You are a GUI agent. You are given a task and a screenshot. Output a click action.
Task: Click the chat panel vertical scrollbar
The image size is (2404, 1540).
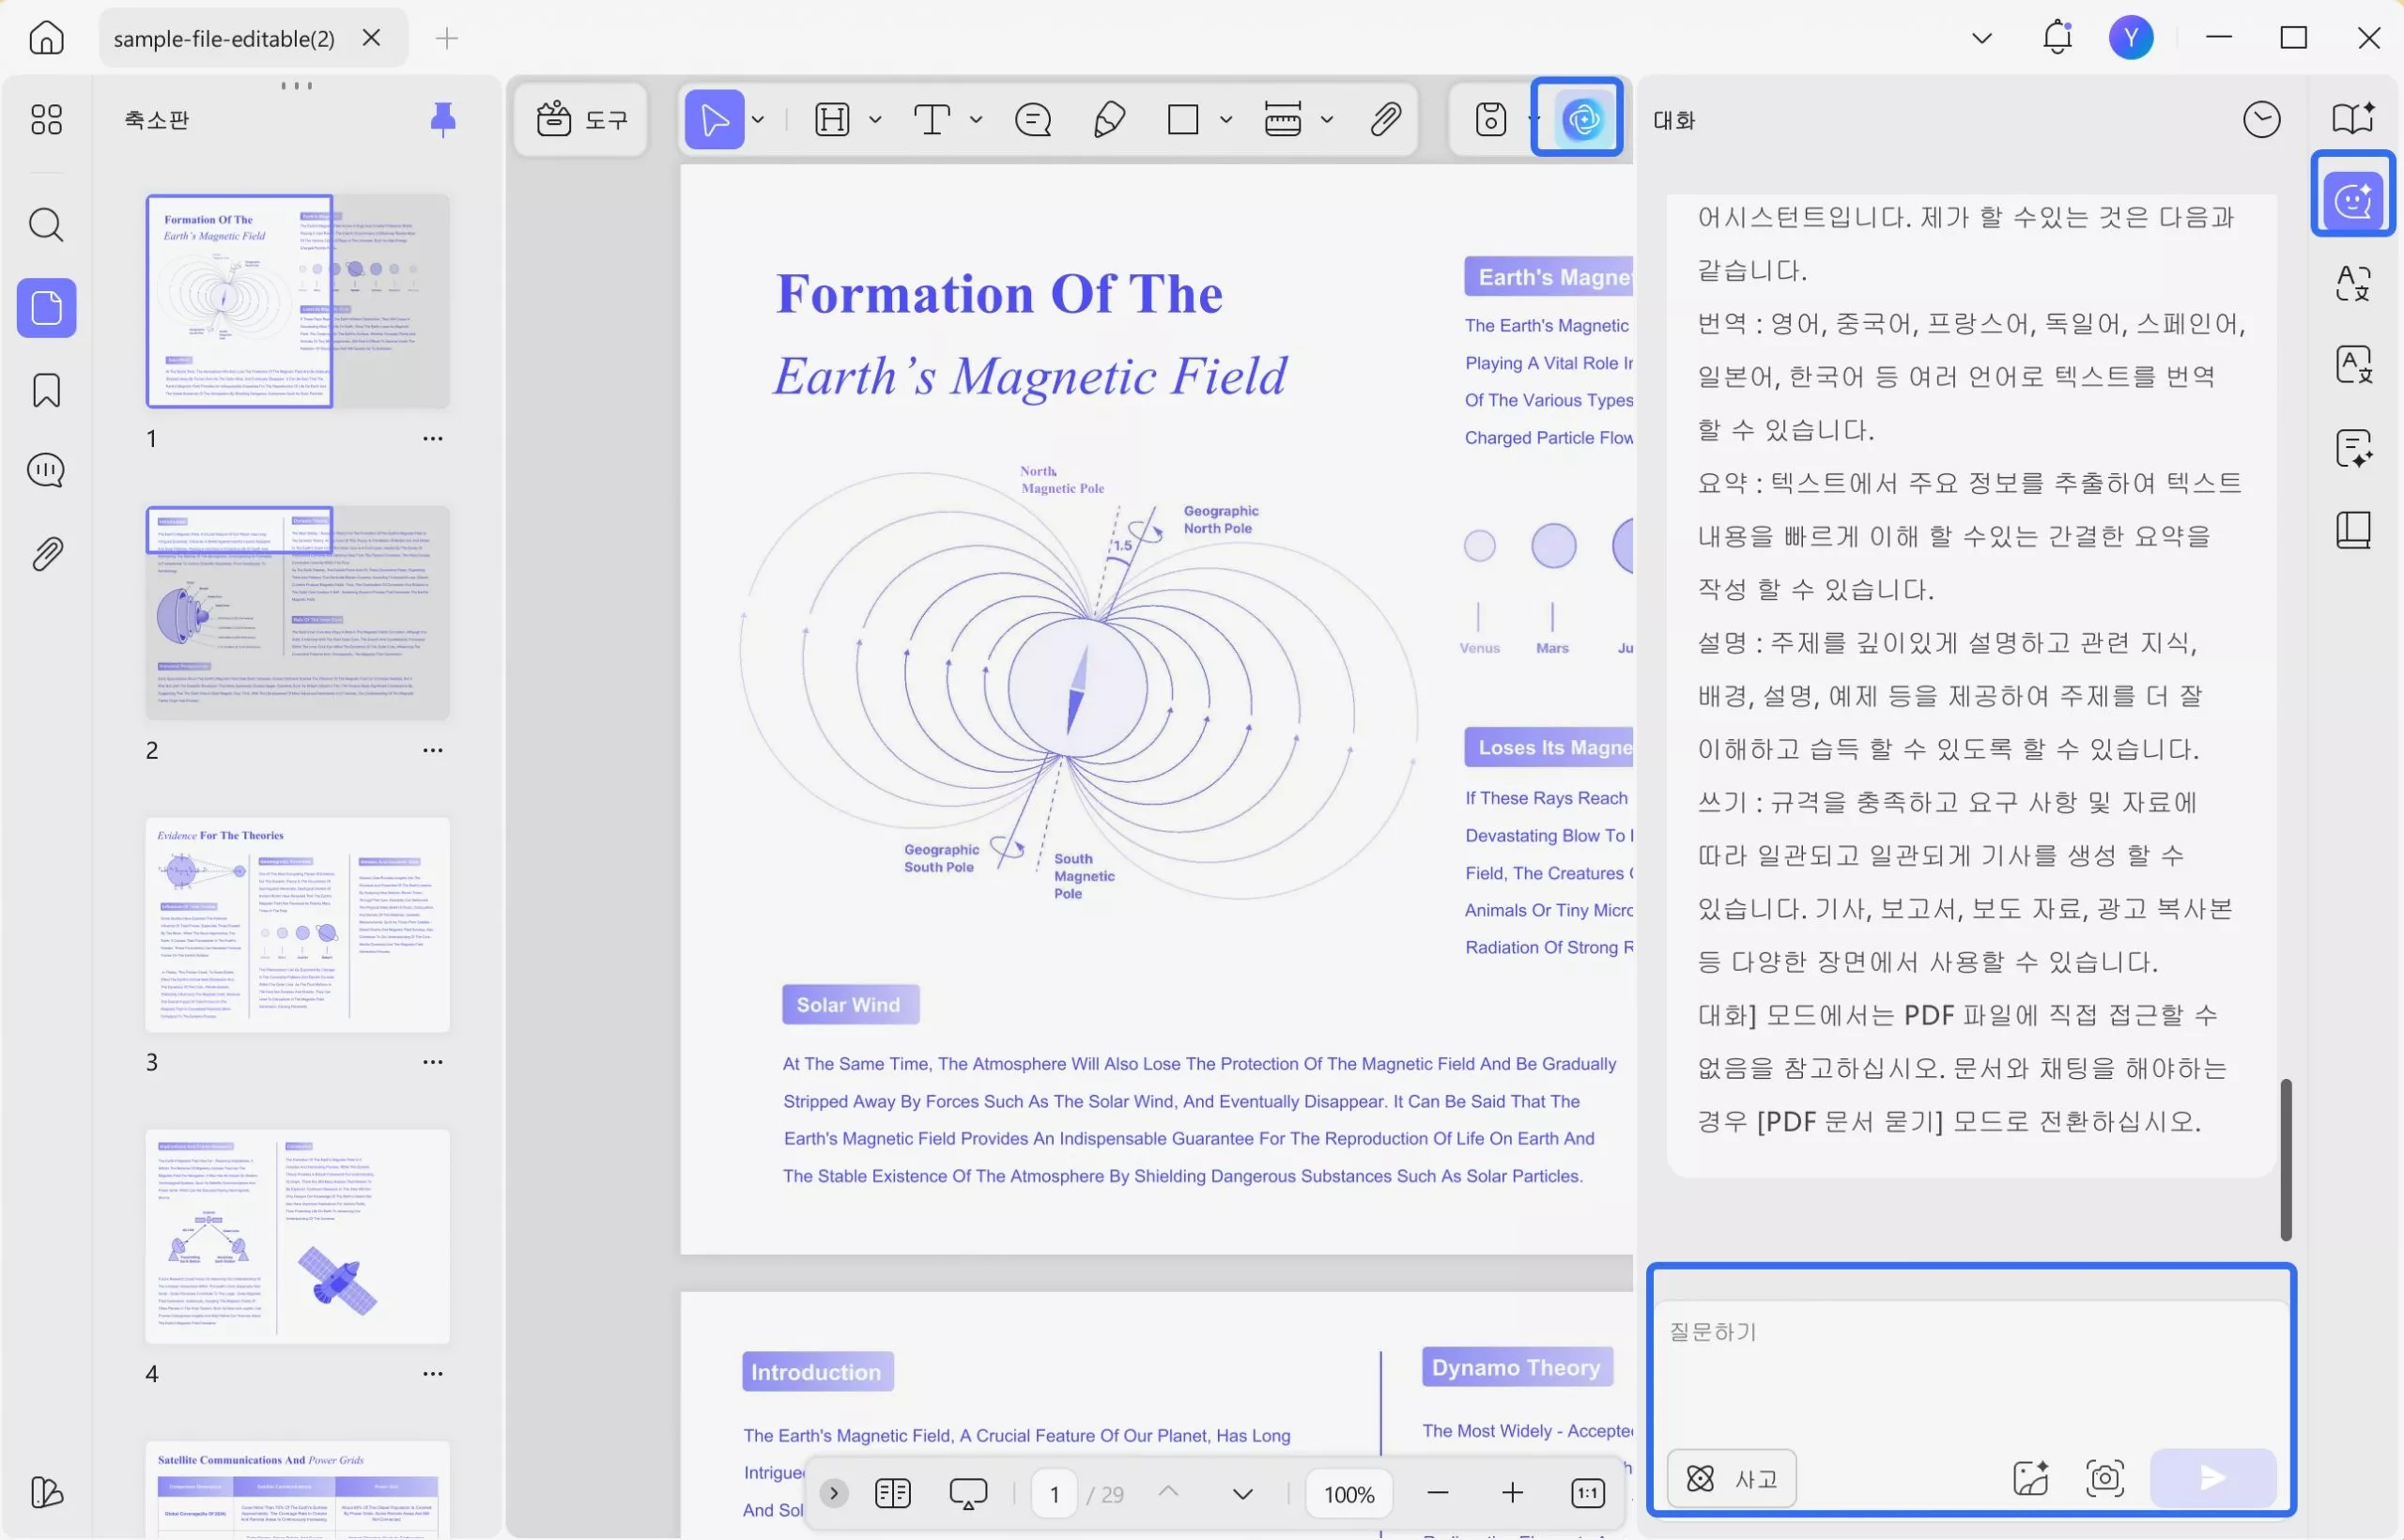coord(2285,1160)
